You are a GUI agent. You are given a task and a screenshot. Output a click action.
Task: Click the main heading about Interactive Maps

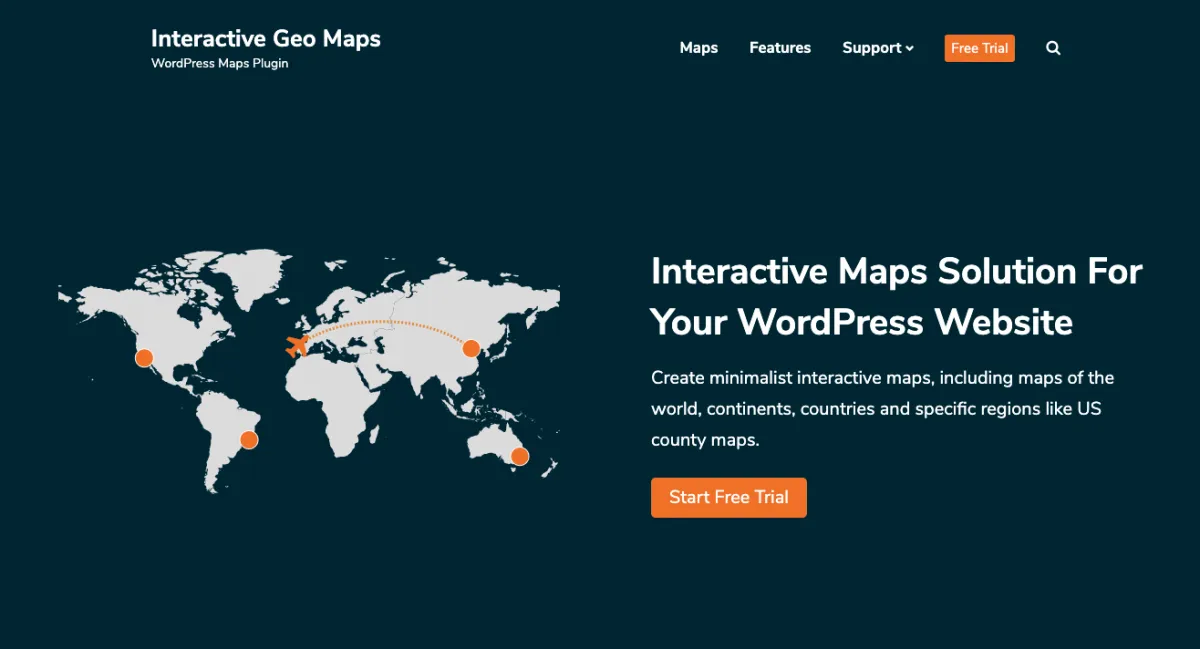click(x=895, y=296)
